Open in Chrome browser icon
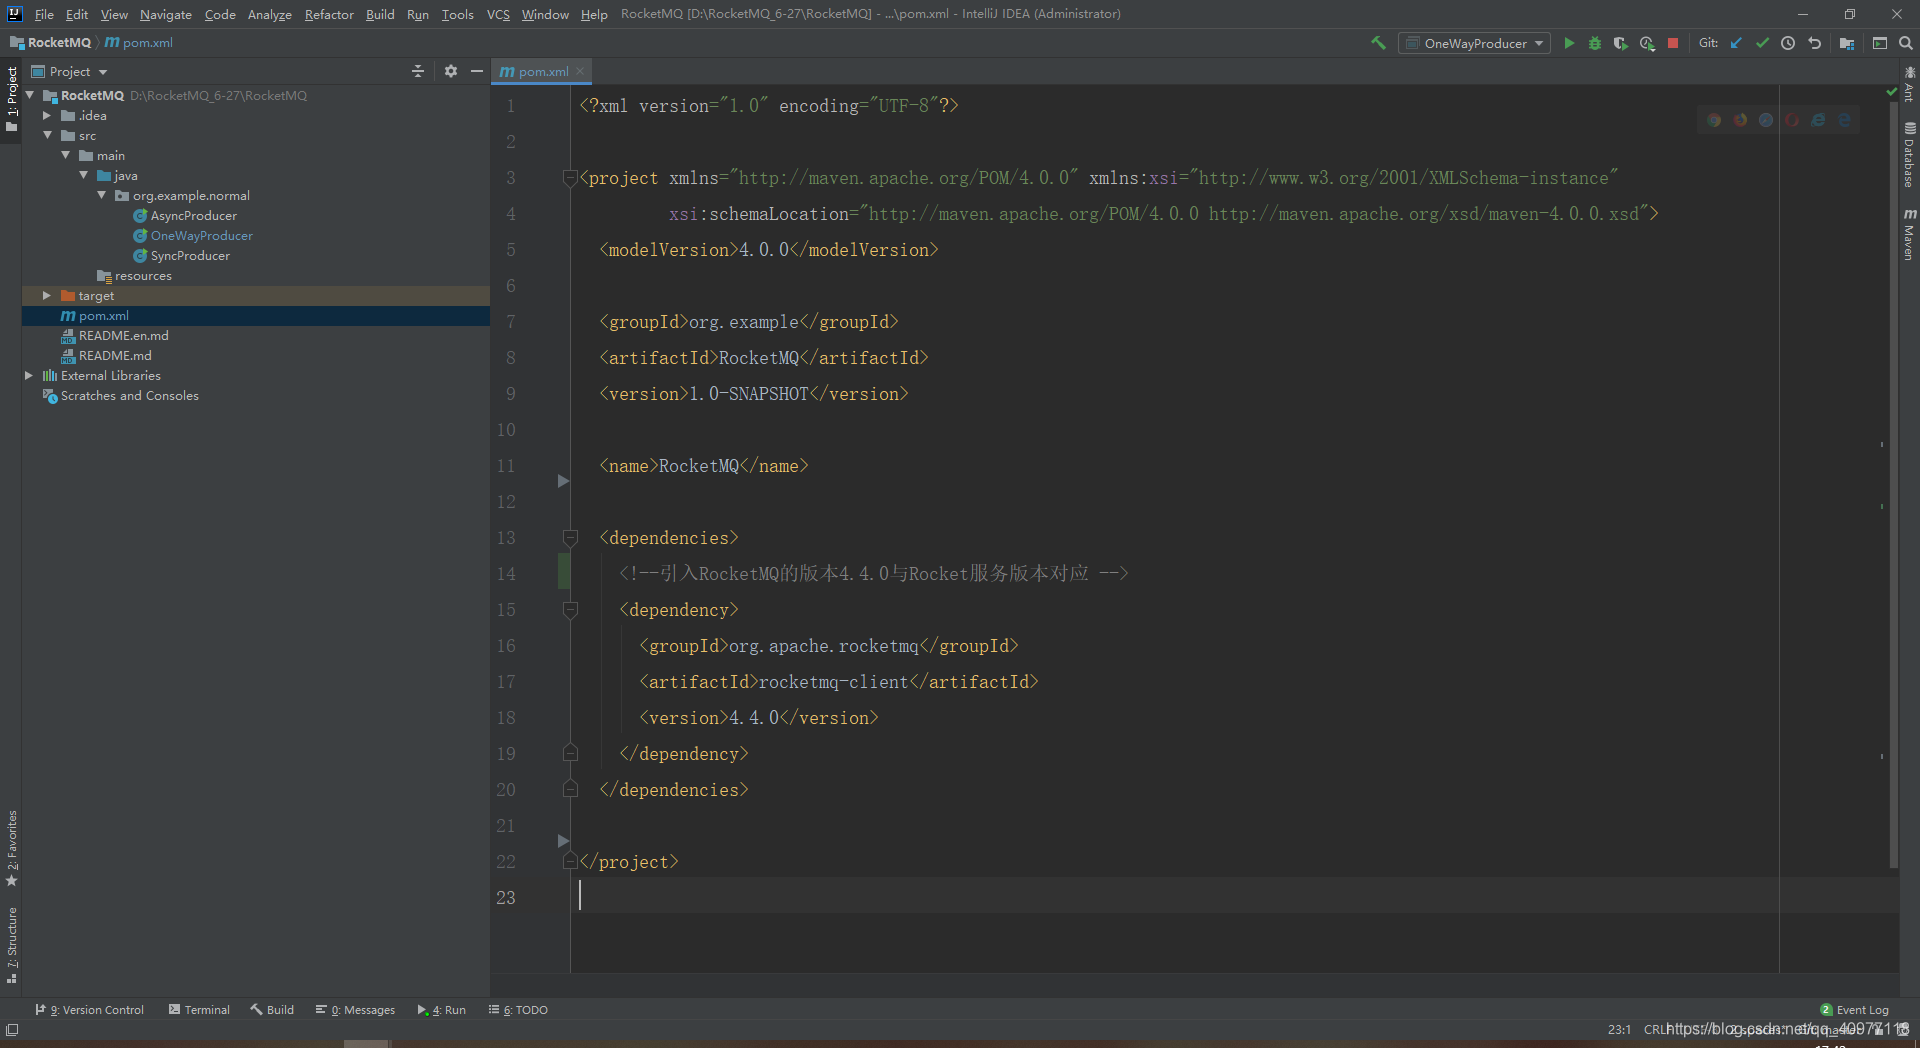1920x1048 pixels. [1714, 120]
